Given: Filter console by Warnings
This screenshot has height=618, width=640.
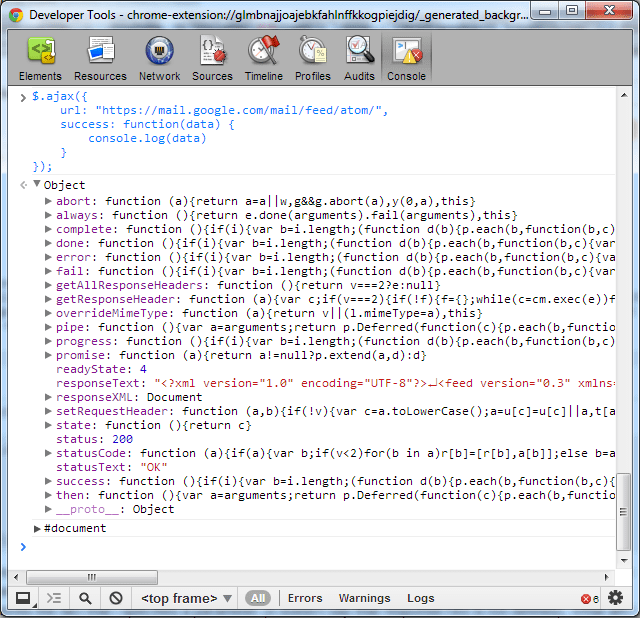Looking at the screenshot, I should pyautogui.click(x=364, y=598).
